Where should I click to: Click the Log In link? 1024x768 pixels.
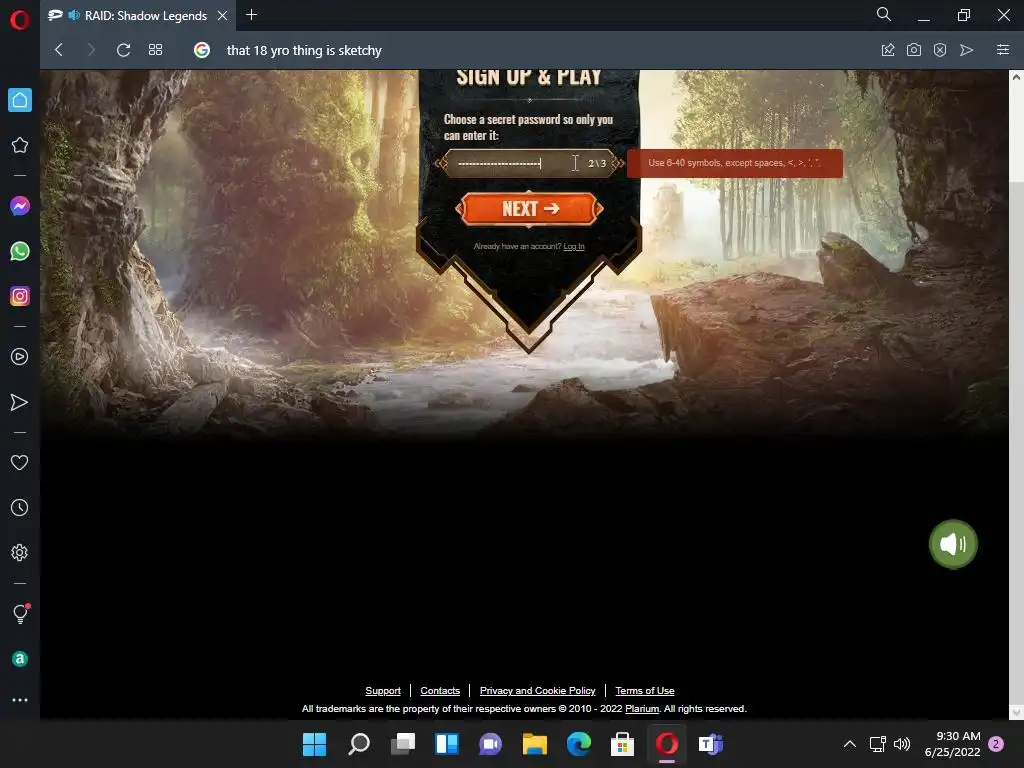(x=574, y=246)
